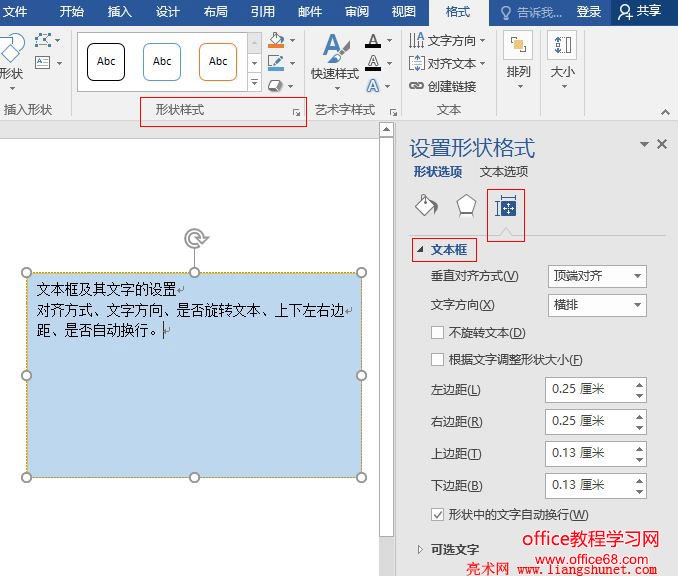Click the text fill A icon

[373, 40]
